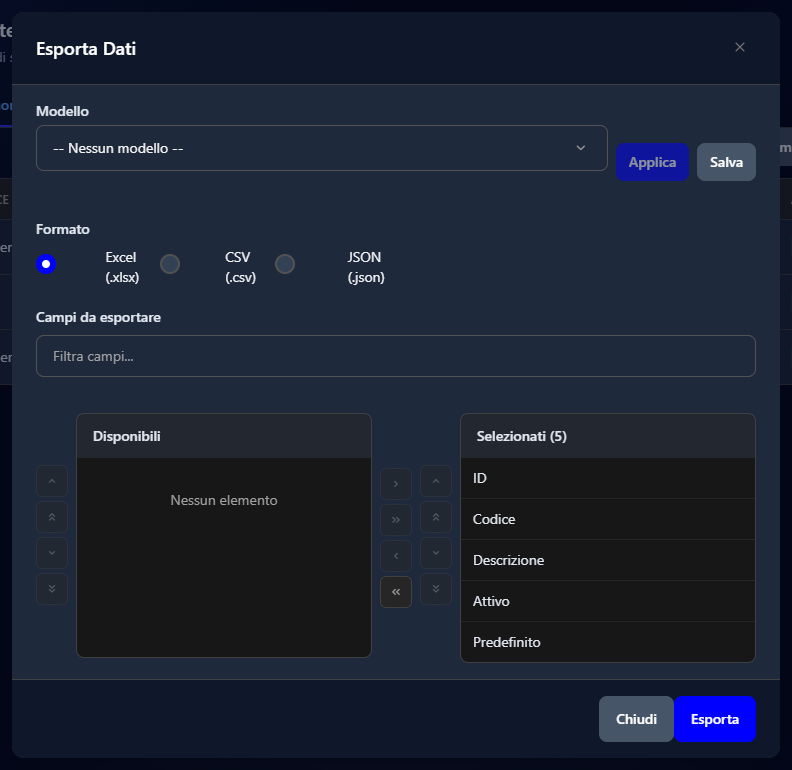
Task: Select CSV (.csv) format radio button
Action: click(170, 264)
